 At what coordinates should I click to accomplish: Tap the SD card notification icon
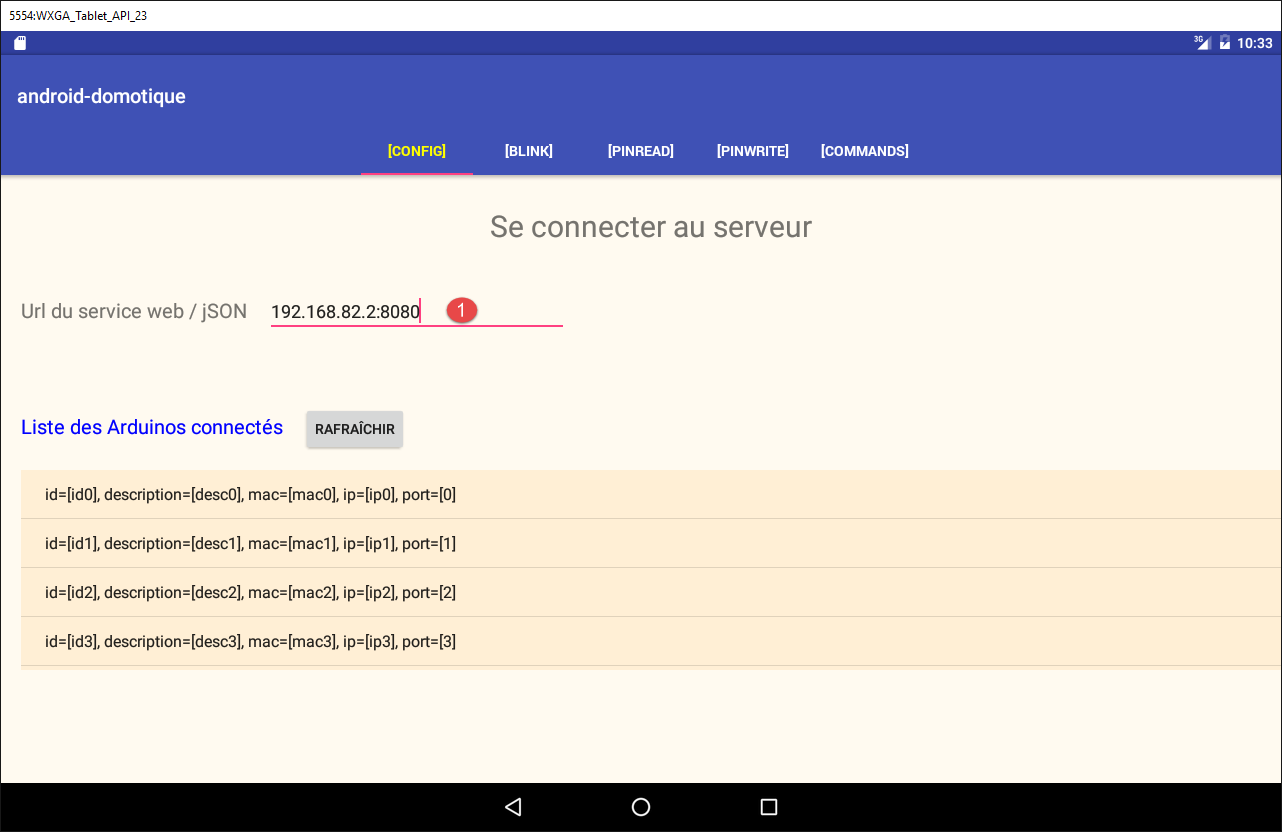pyautogui.click(x=20, y=43)
